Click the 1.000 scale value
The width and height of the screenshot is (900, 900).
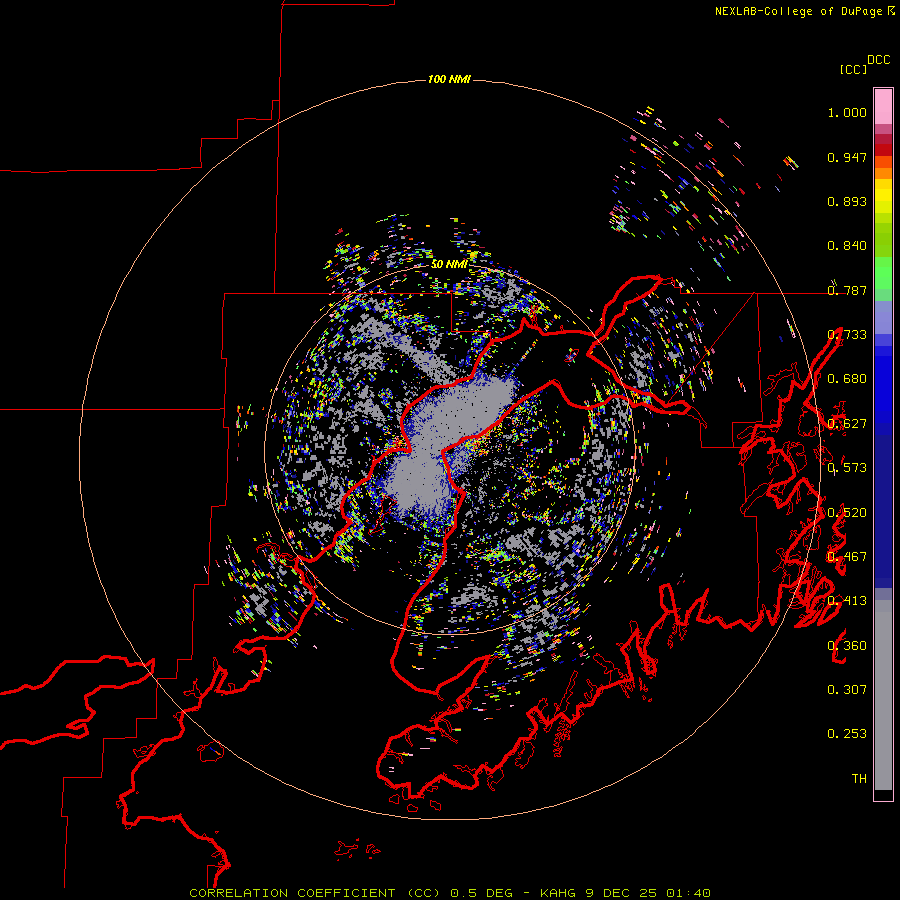[x=847, y=112]
